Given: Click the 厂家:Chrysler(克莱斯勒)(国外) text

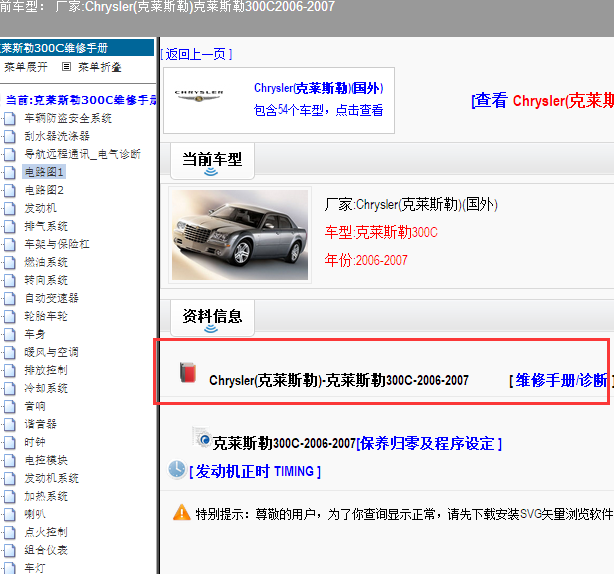Looking at the screenshot, I should (x=411, y=204).
